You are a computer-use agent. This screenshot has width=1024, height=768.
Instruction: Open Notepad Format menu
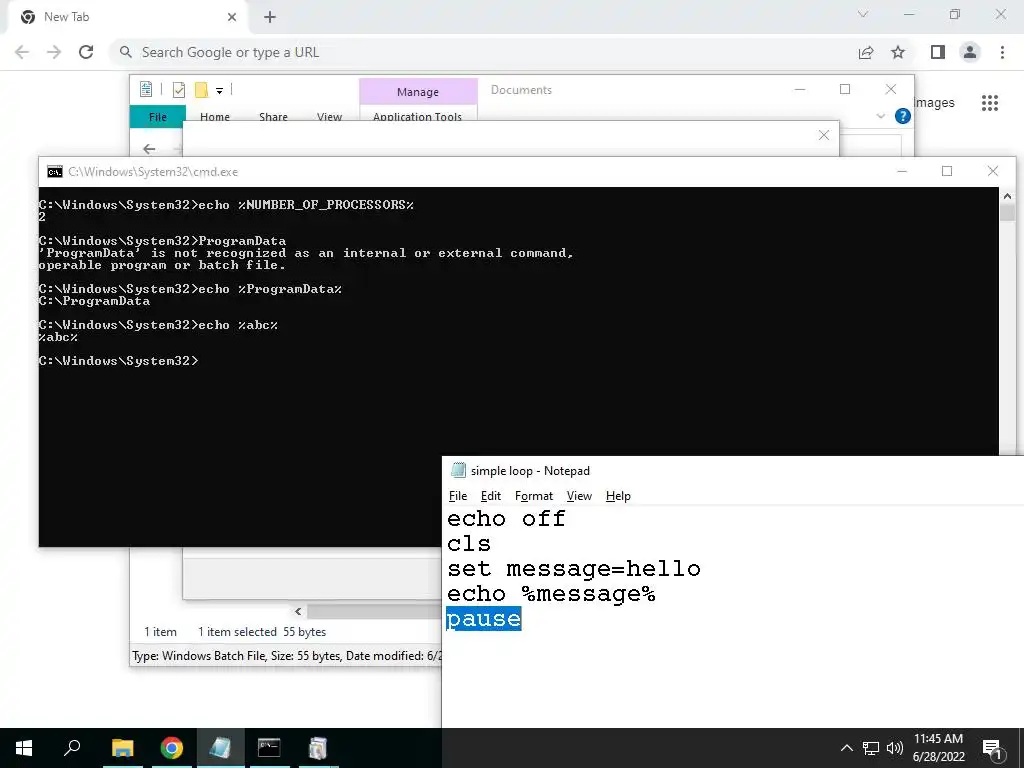534,496
